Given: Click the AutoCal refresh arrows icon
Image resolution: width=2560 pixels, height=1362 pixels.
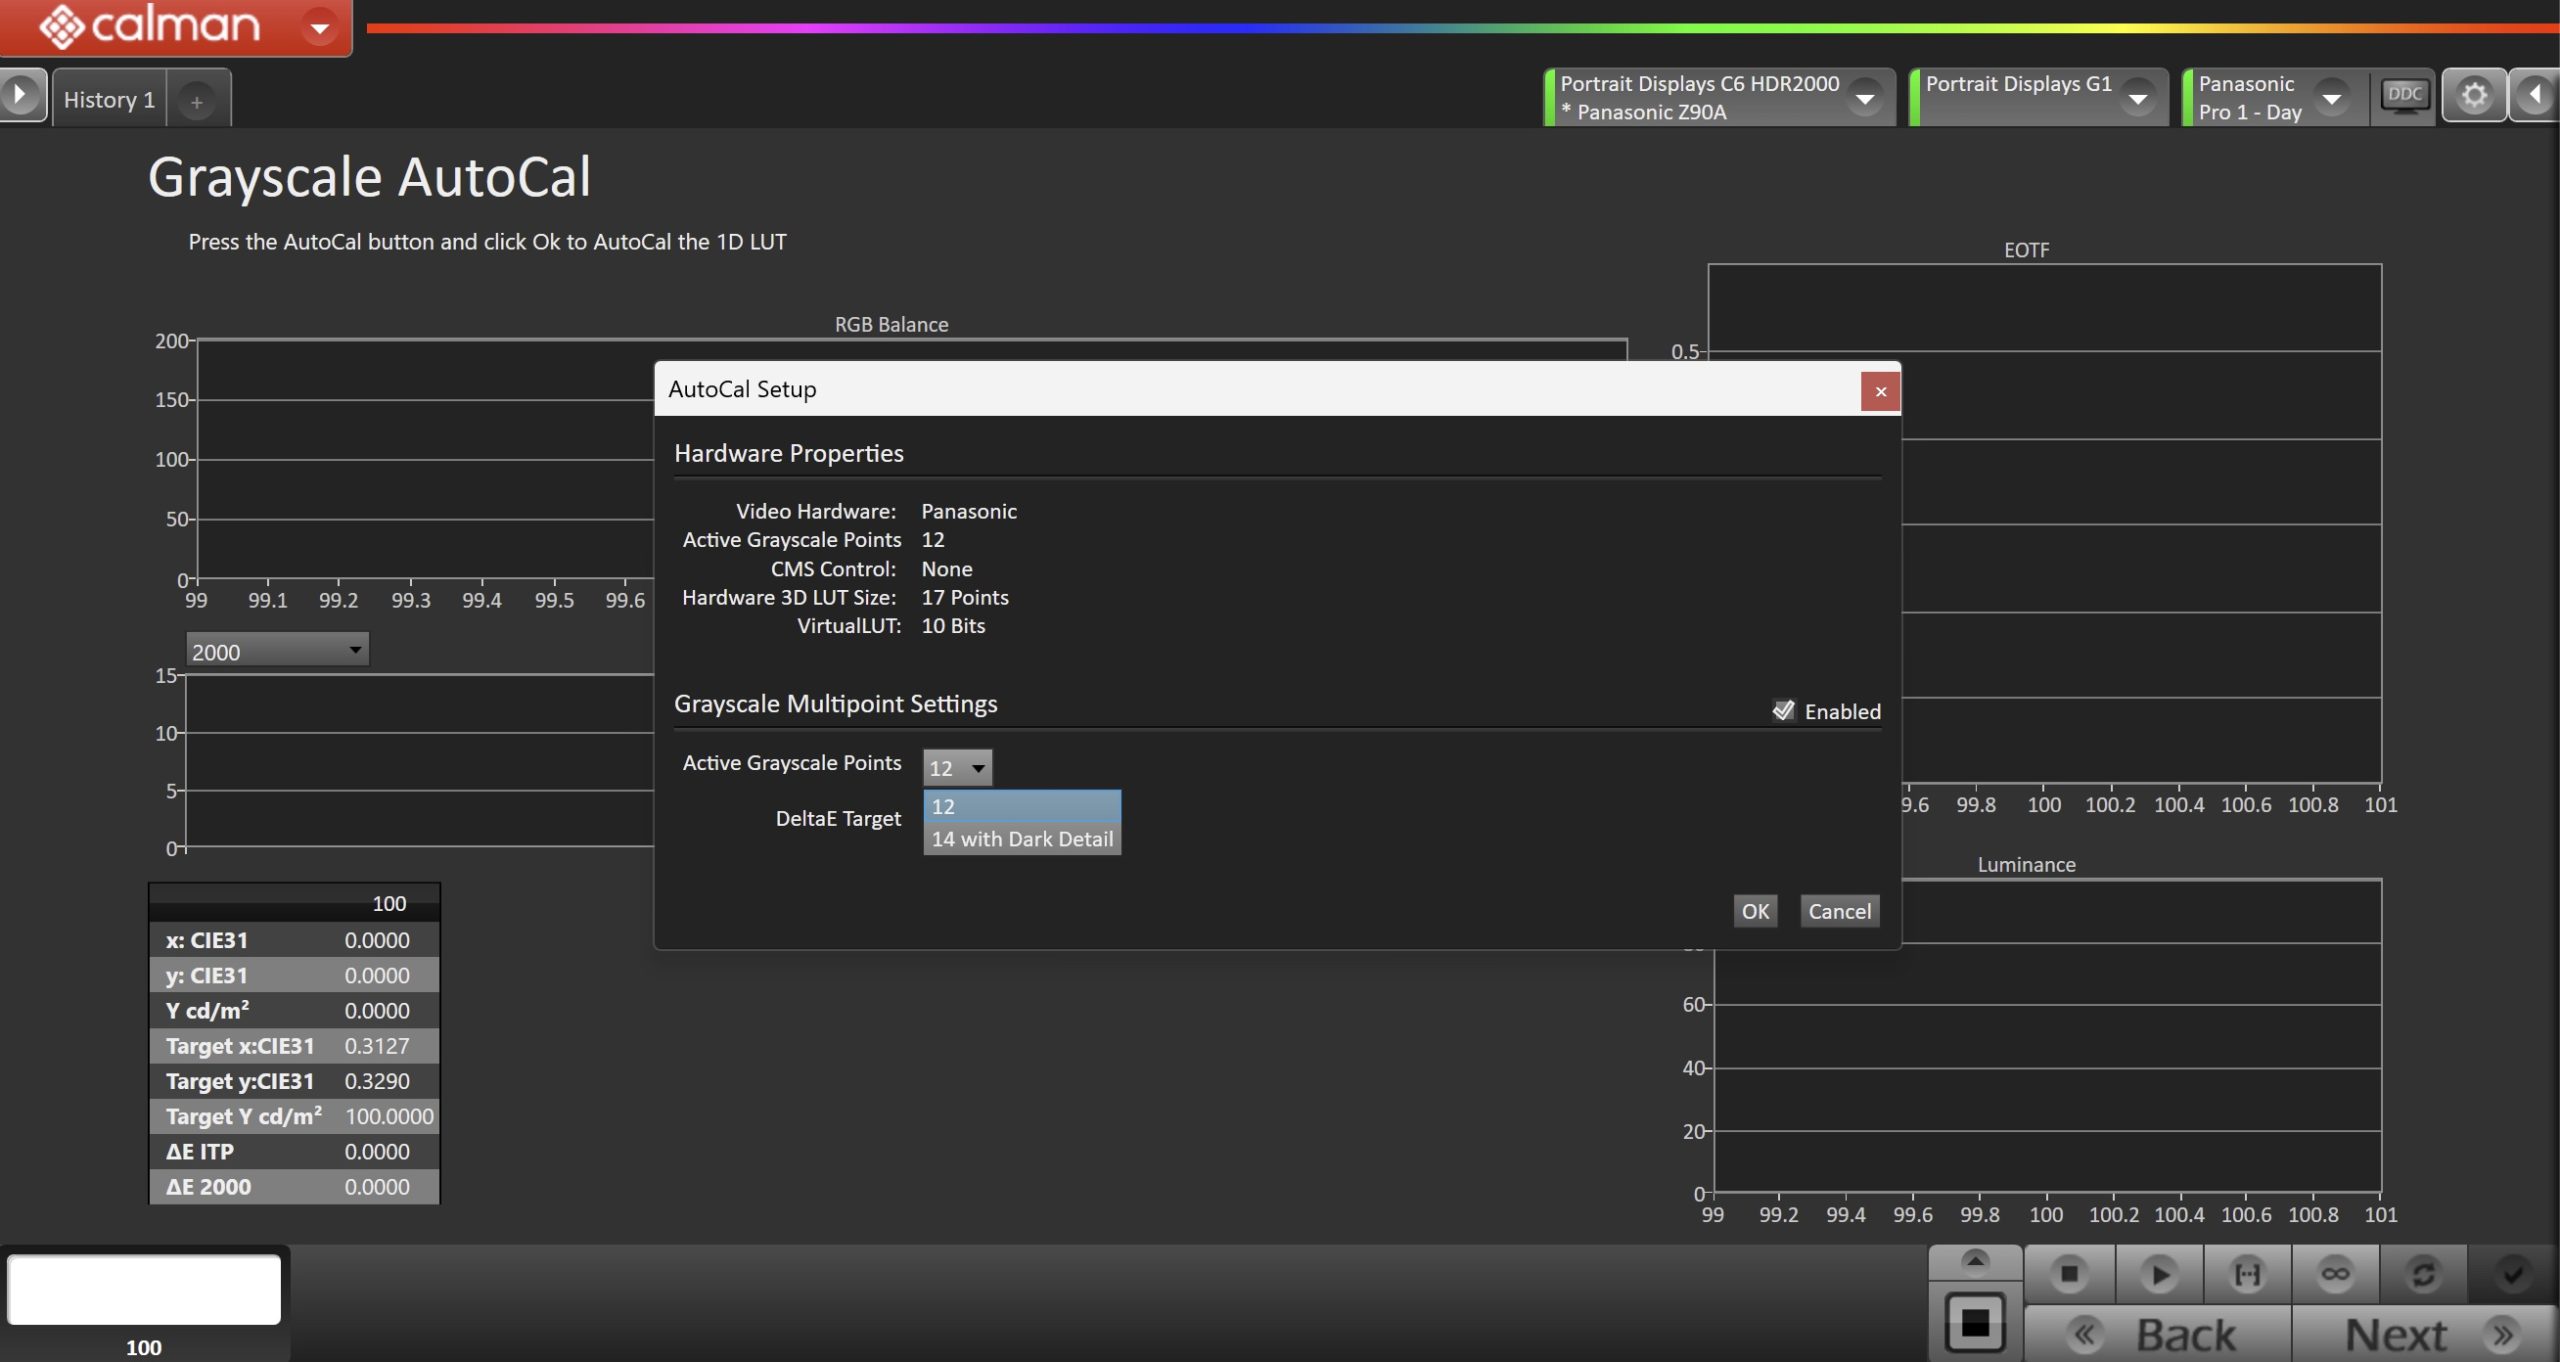Looking at the screenshot, I should coord(2422,1273).
